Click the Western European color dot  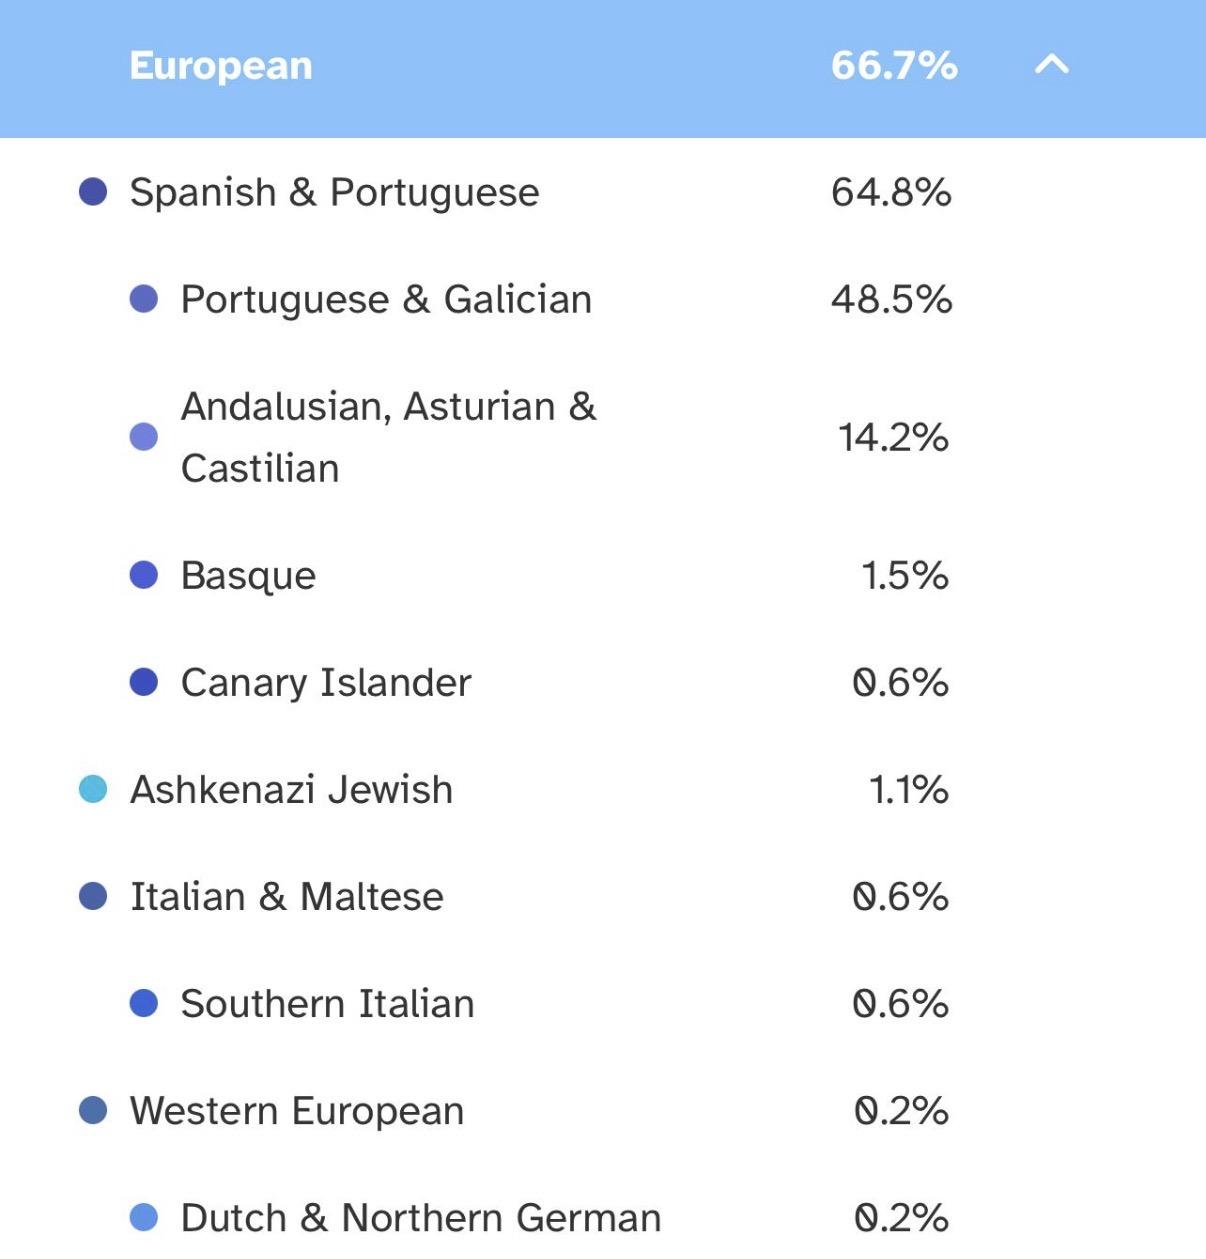(x=93, y=1110)
